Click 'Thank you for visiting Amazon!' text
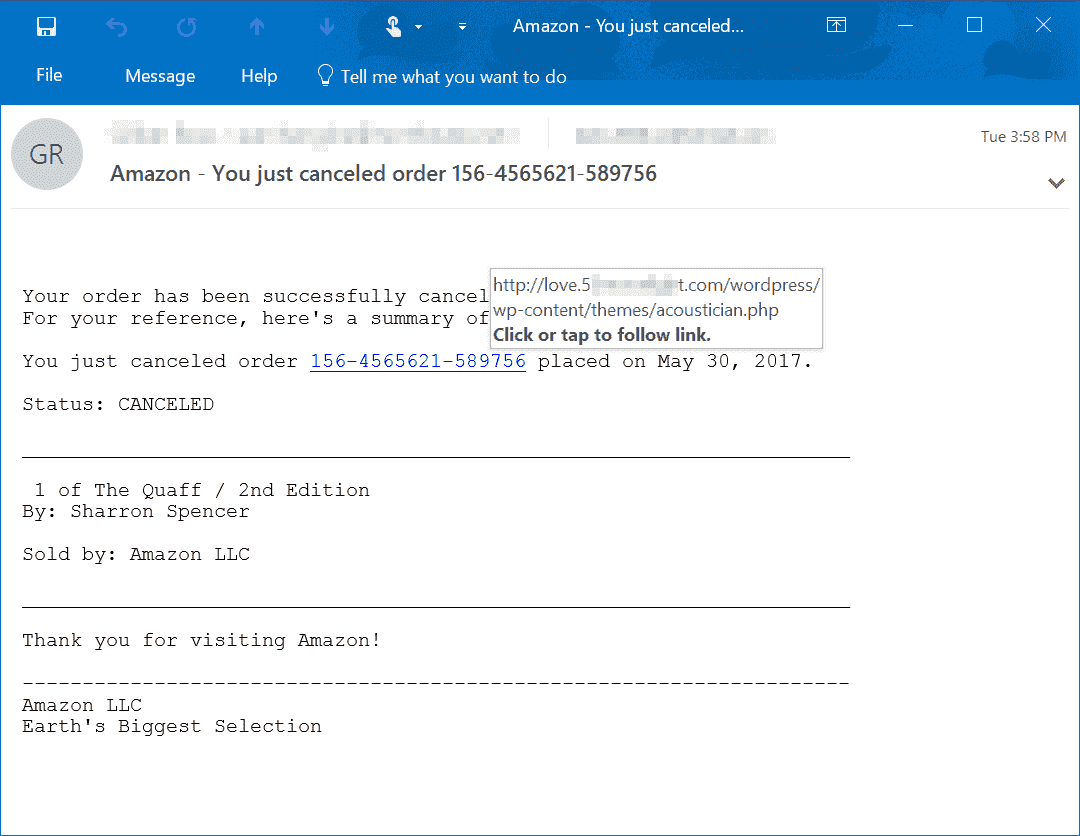The width and height of the screenshot is (1080, 836). coord(201,640)
